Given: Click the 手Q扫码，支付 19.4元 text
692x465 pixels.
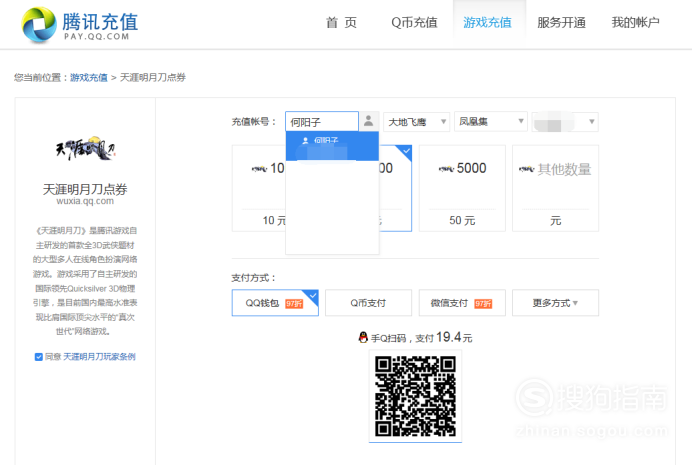Looking at the screenshot, I should point(421,338).
